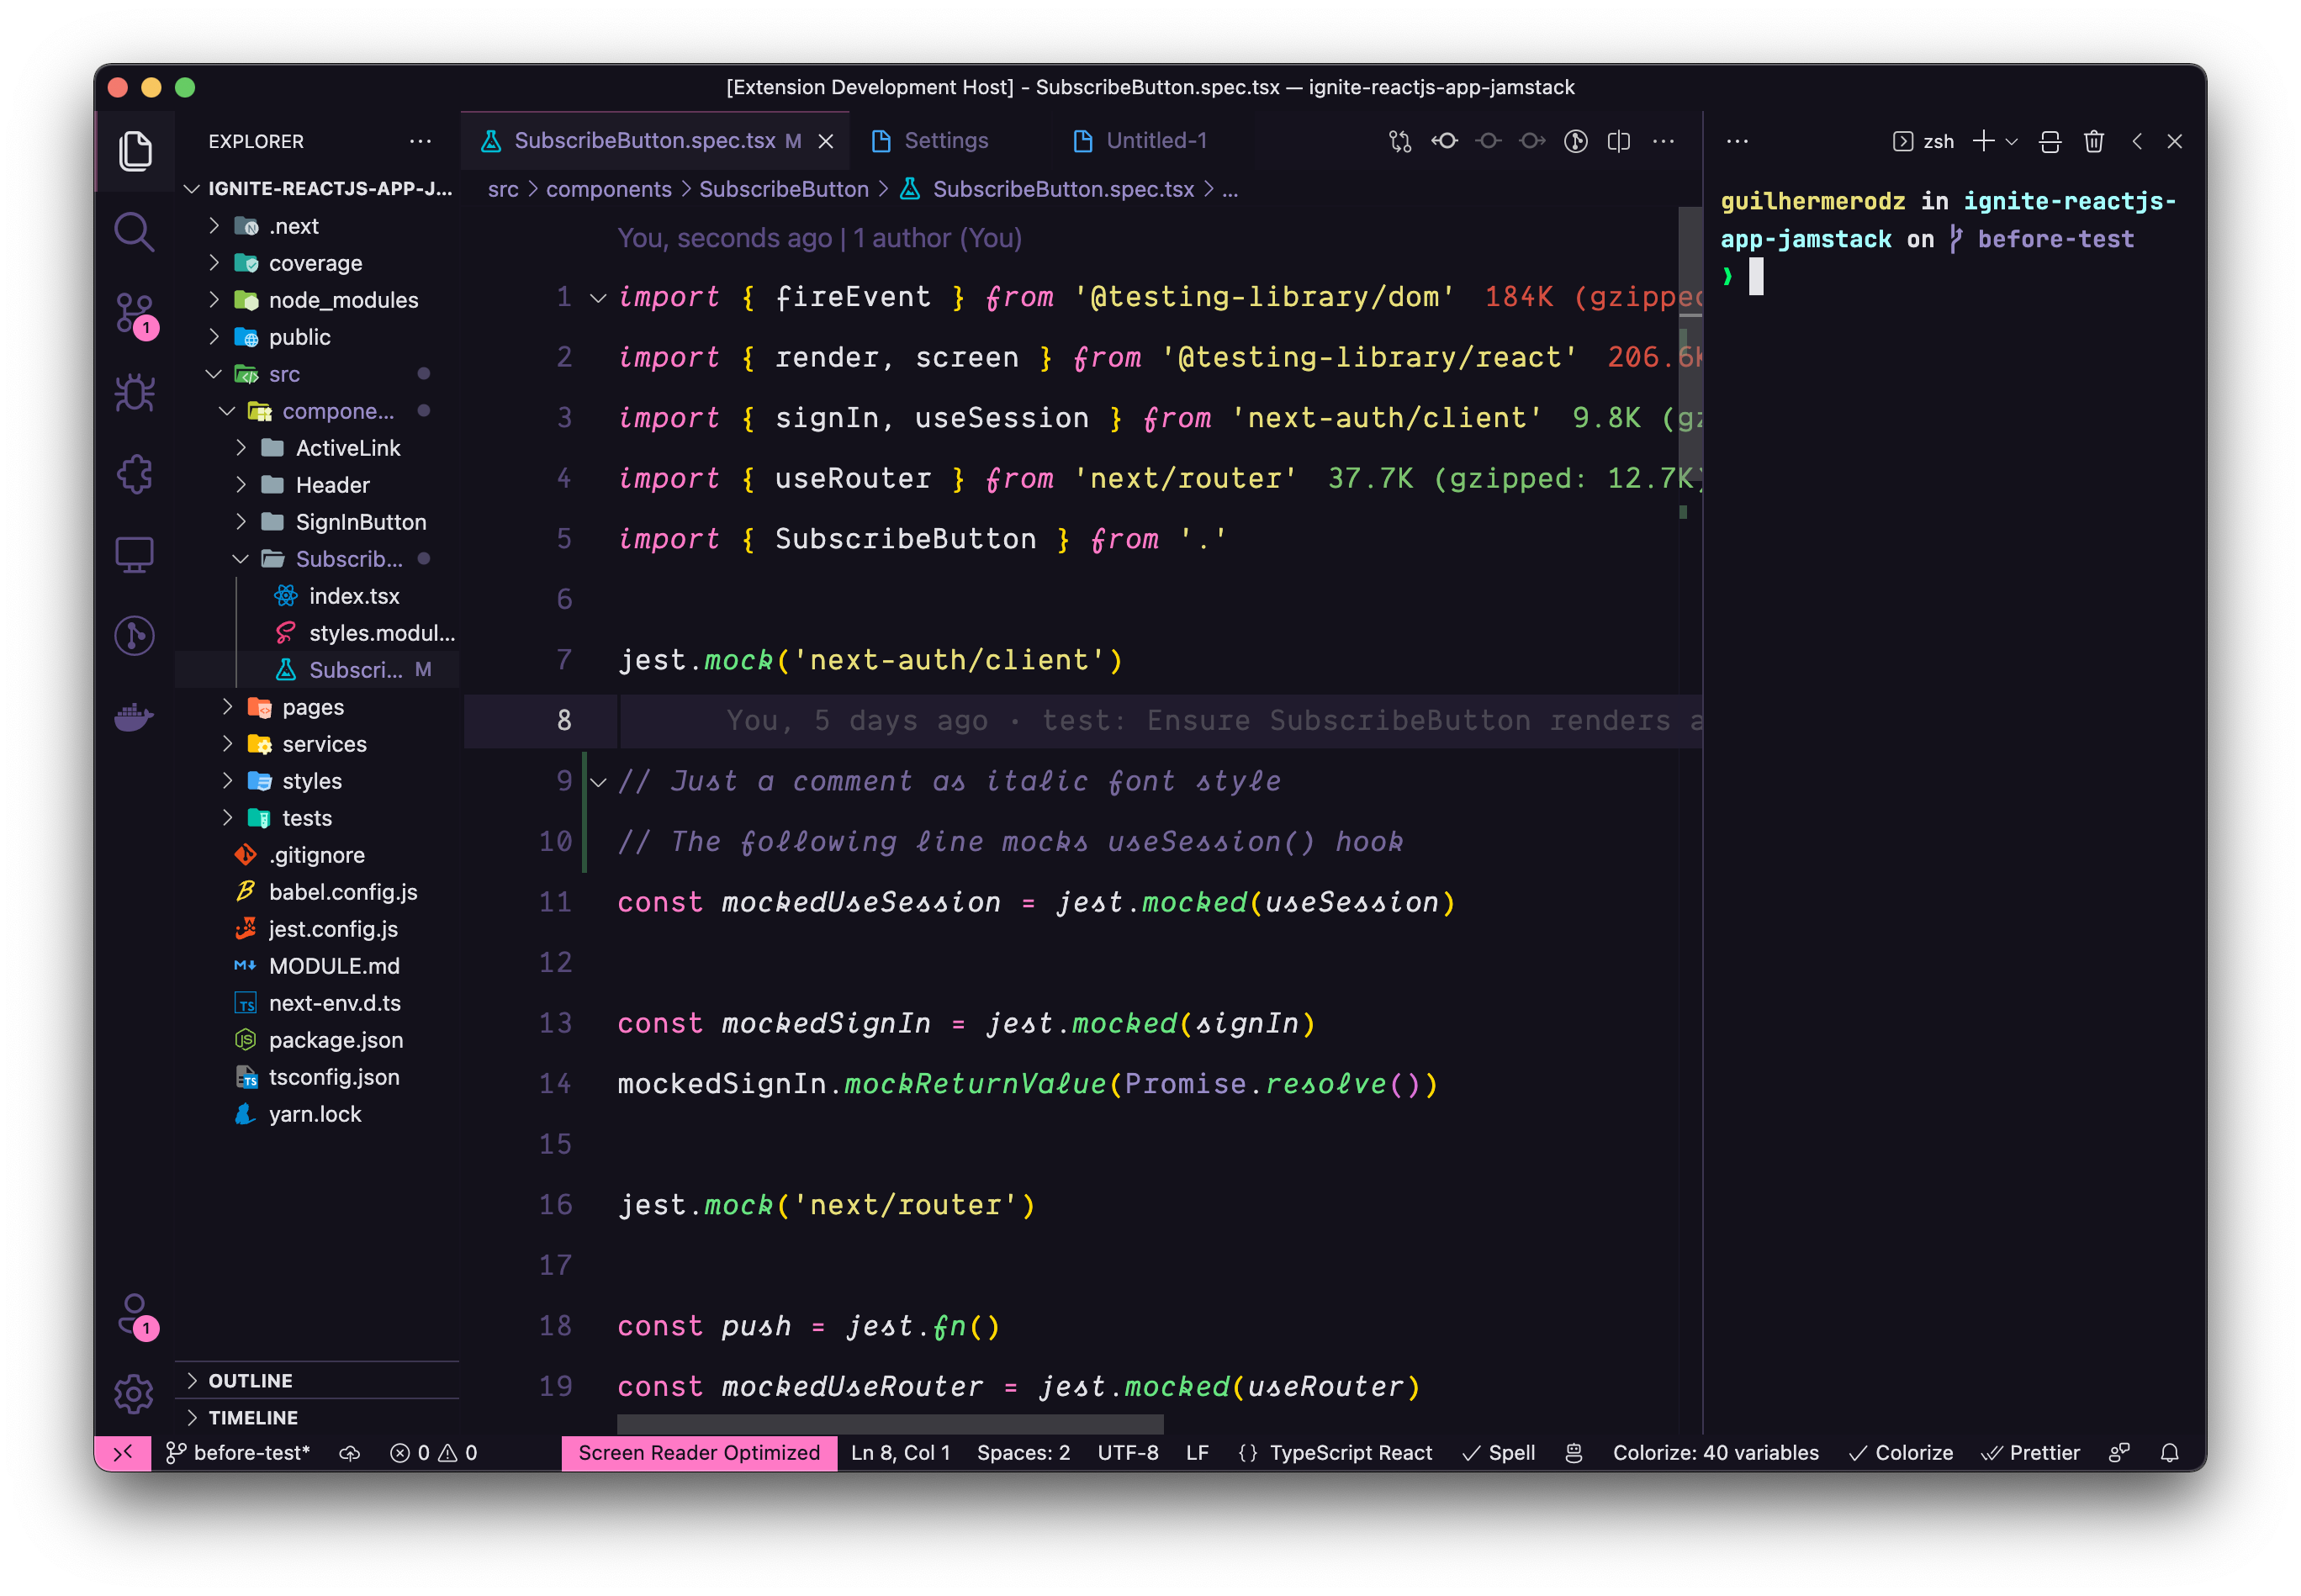Open the Extensions view
The width and height of the screenshot is (2301, 1596).
(x=134, y=474)
